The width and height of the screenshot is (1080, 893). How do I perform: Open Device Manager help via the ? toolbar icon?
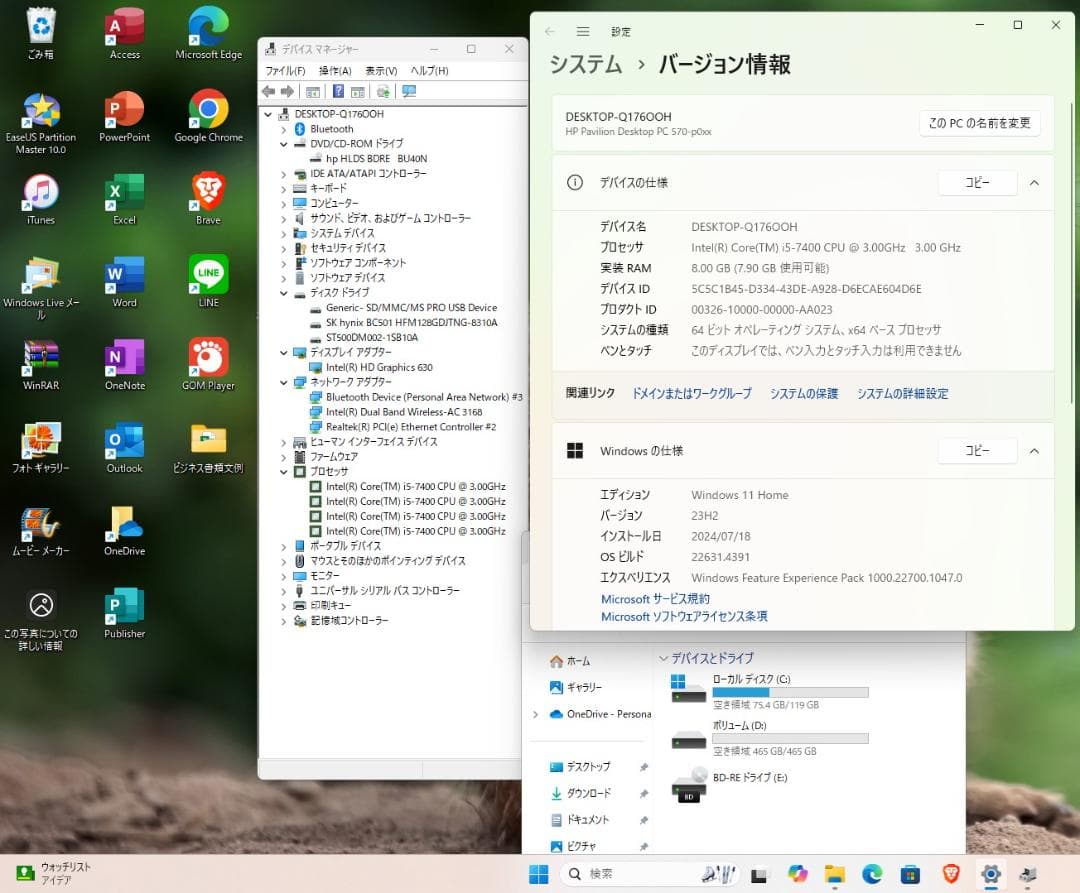tap(338, 91)
